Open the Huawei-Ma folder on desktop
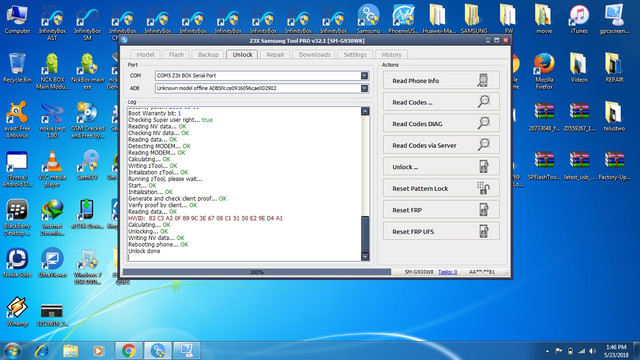This screenshot has height=360, width=640. [439, 20]
